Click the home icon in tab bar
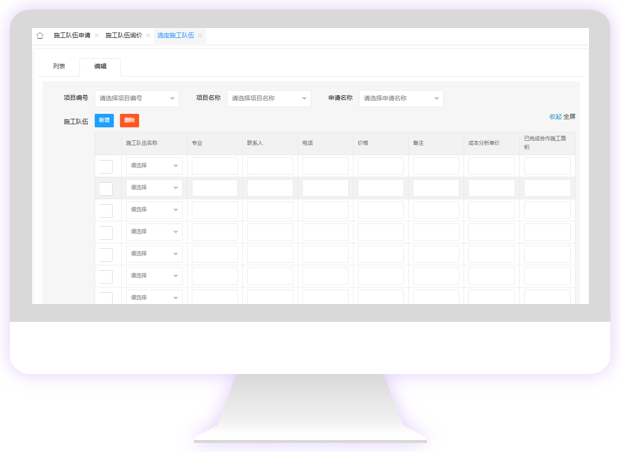The width and height of the screenshot is (621, 452). coord(40,35)
